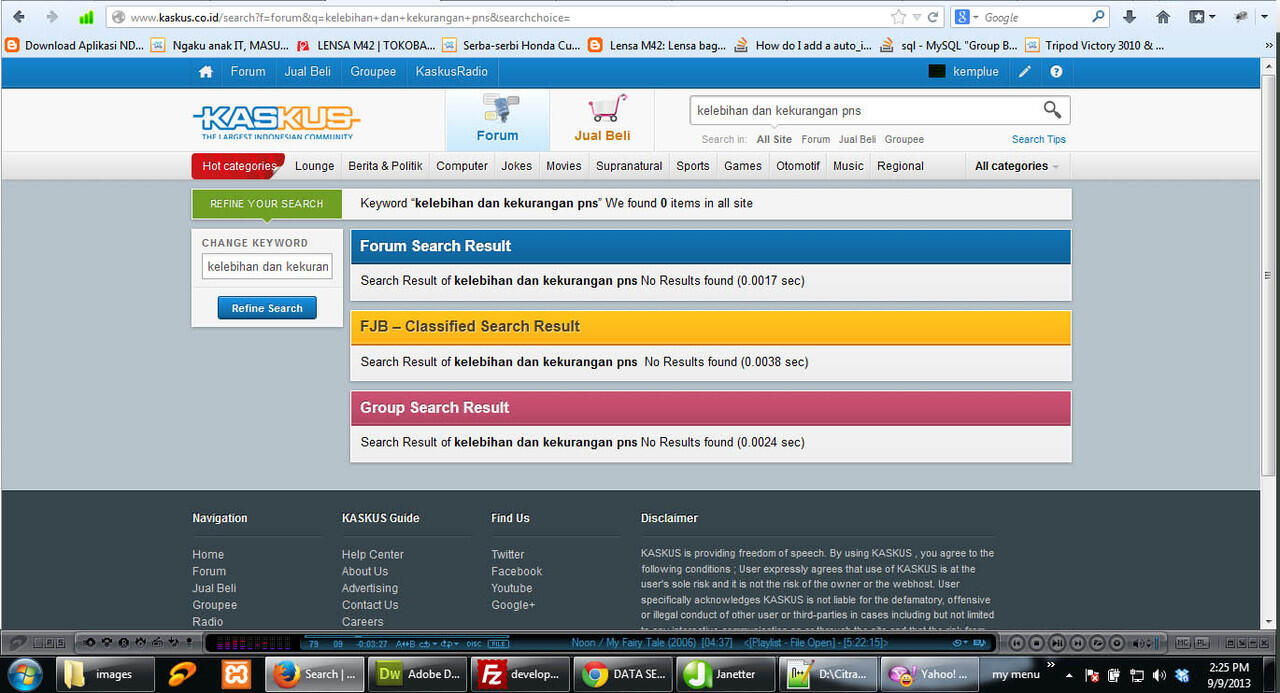Bookmark this page with the star icon
Image resolution: width=1280 pixels, height=693 pixels.
click(898, 17)
